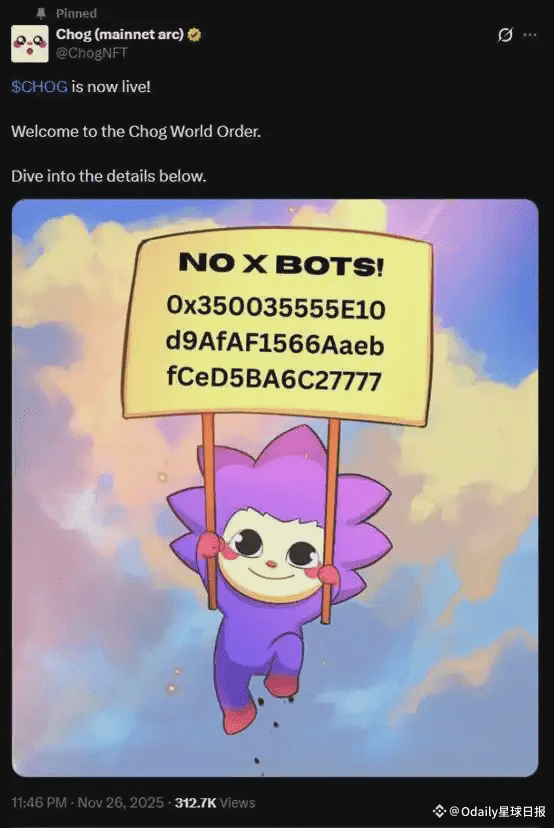Click the 'Nov 26, 2025' date
554x828 pixels.
pyautogui.click(x=120, y=803)
